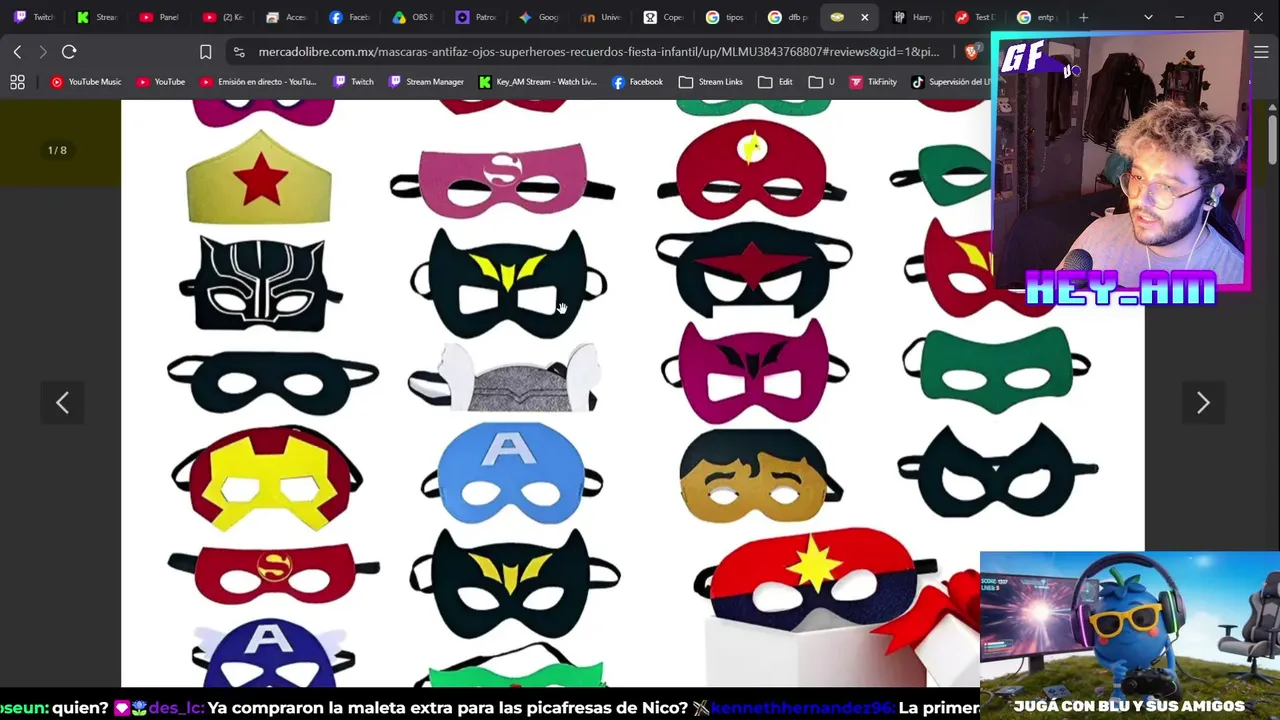Show the next gallery image
Image resolution: width=1280 pixels, height=720 pixels.
[1203, 403]
